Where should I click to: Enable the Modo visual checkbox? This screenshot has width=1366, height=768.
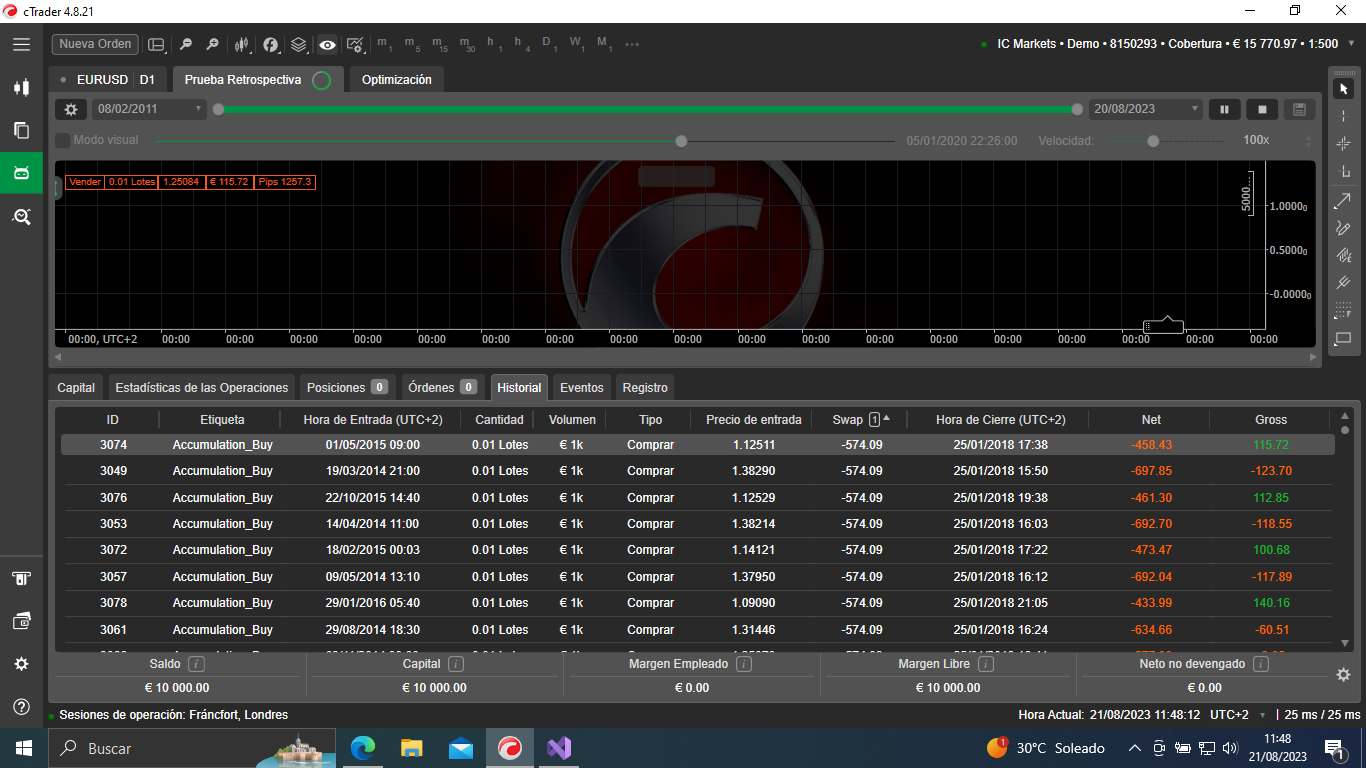pyautogui.click(x=62, y=141)
